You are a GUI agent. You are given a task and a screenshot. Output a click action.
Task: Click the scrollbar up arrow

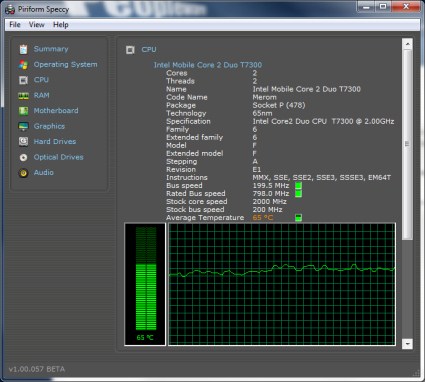pyautogui.click(x=407, y=44)
